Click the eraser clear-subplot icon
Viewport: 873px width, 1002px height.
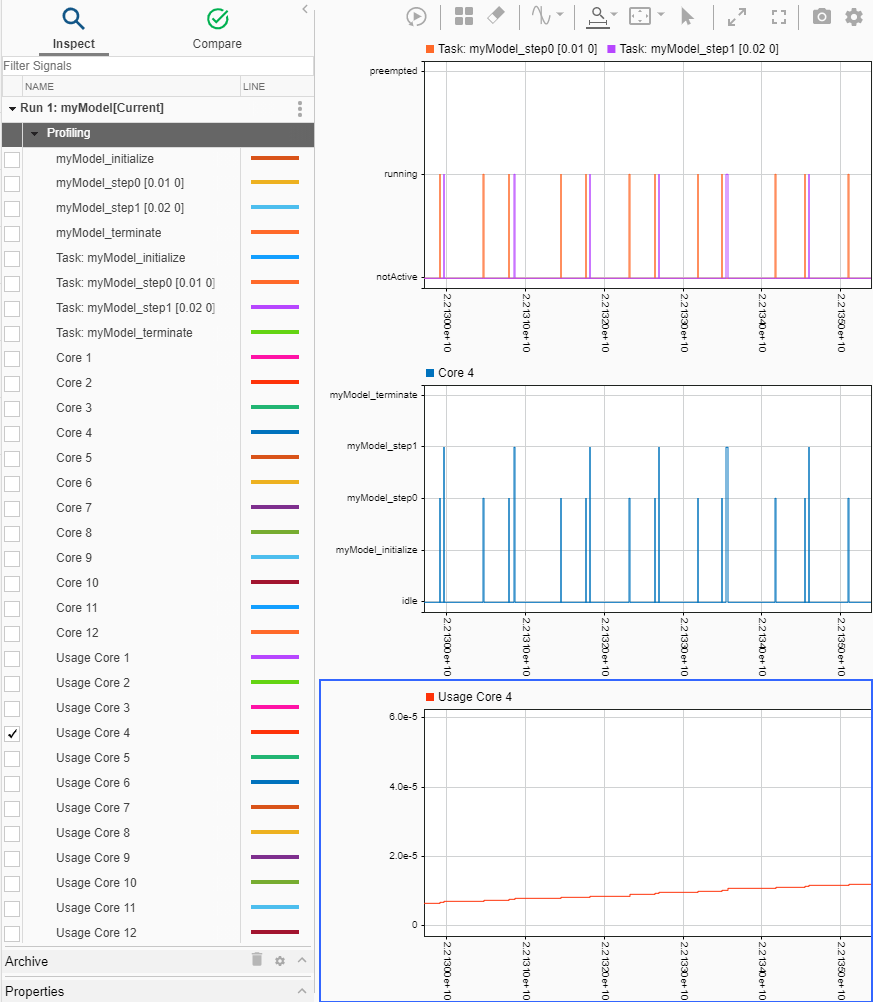[x=496, y=16]
